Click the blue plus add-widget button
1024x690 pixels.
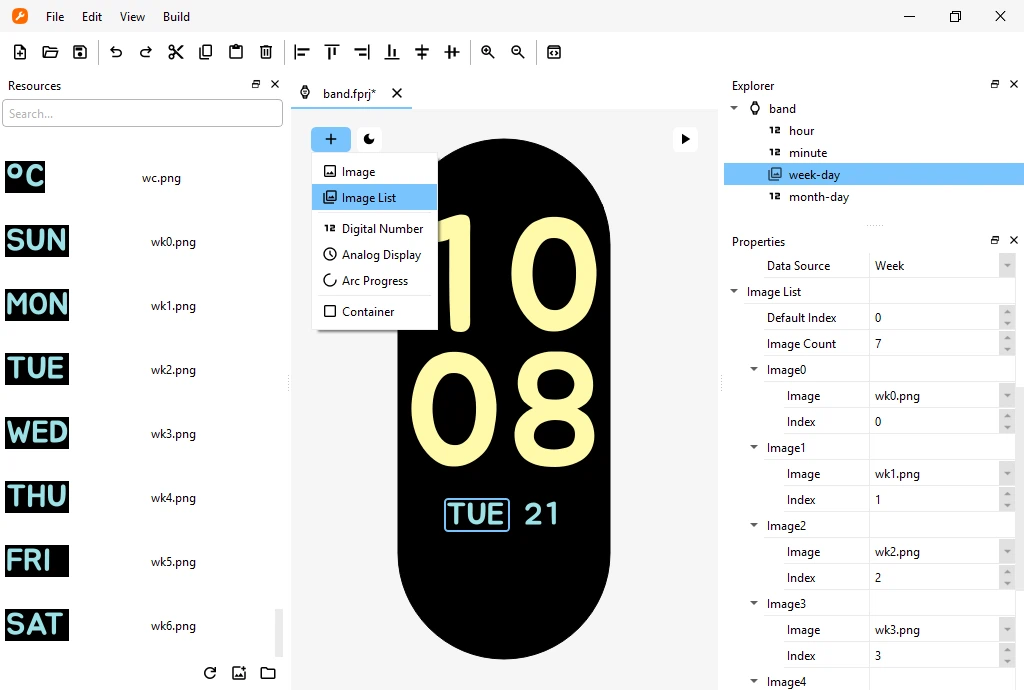click(x=331, y=139)
